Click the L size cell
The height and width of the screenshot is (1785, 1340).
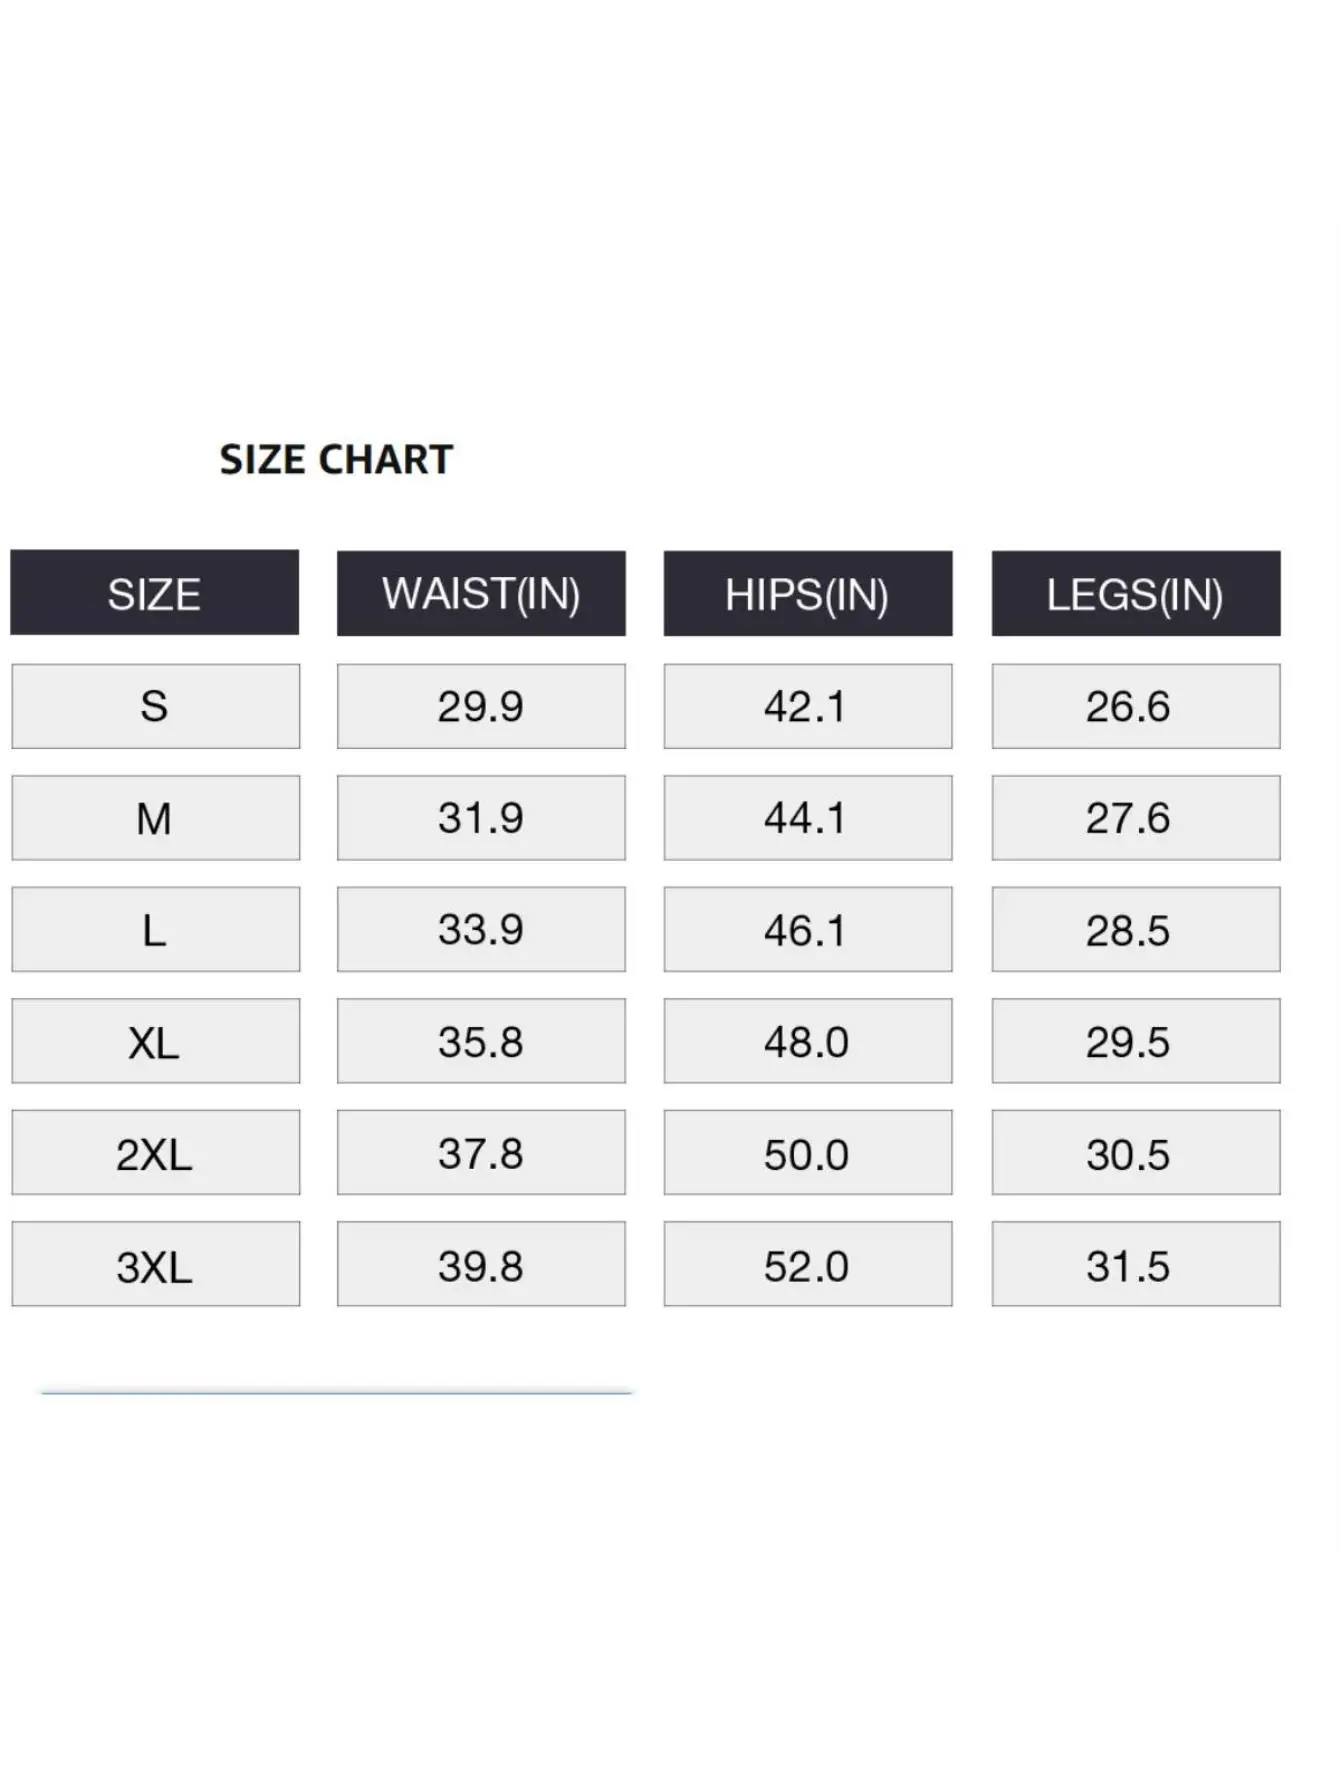155,930
